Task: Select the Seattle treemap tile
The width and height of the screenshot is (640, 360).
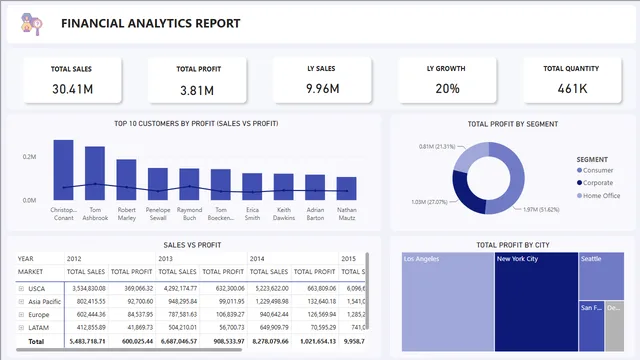Action: [x=601, y=276]
